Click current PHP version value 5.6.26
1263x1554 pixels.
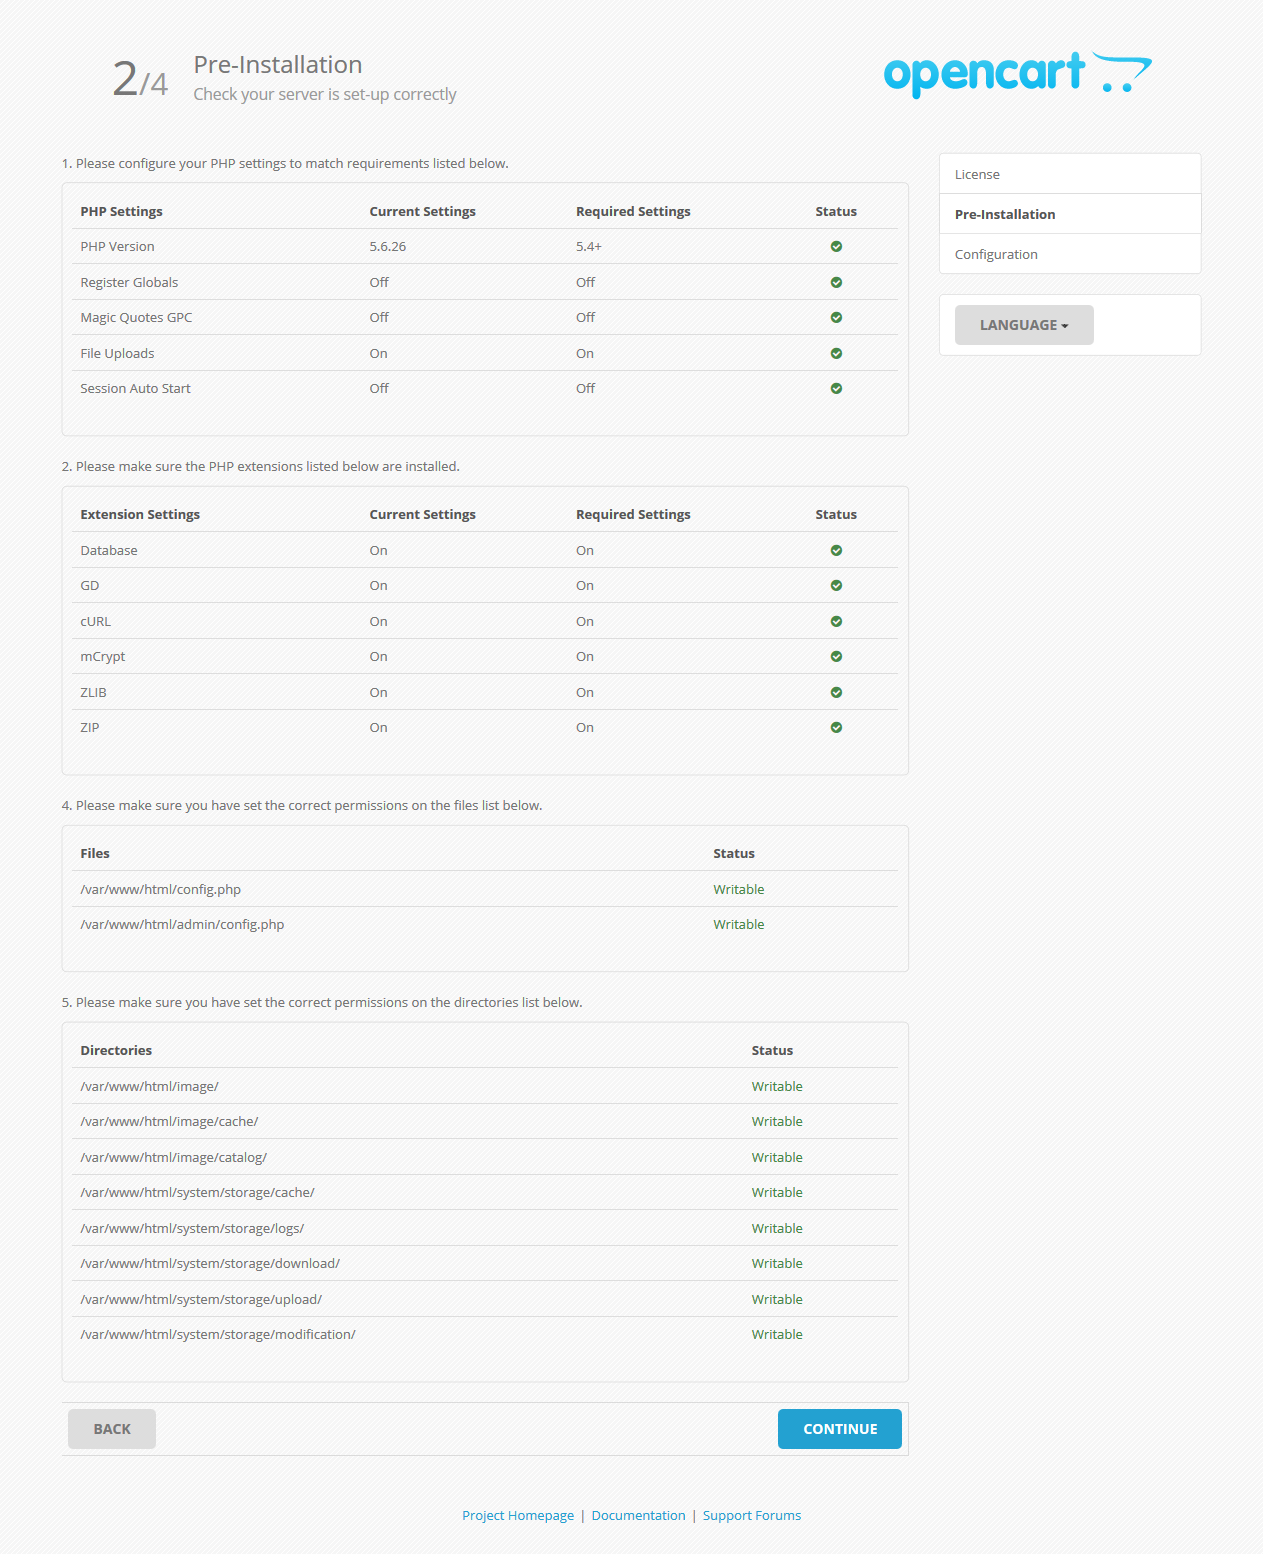[388, 247]
